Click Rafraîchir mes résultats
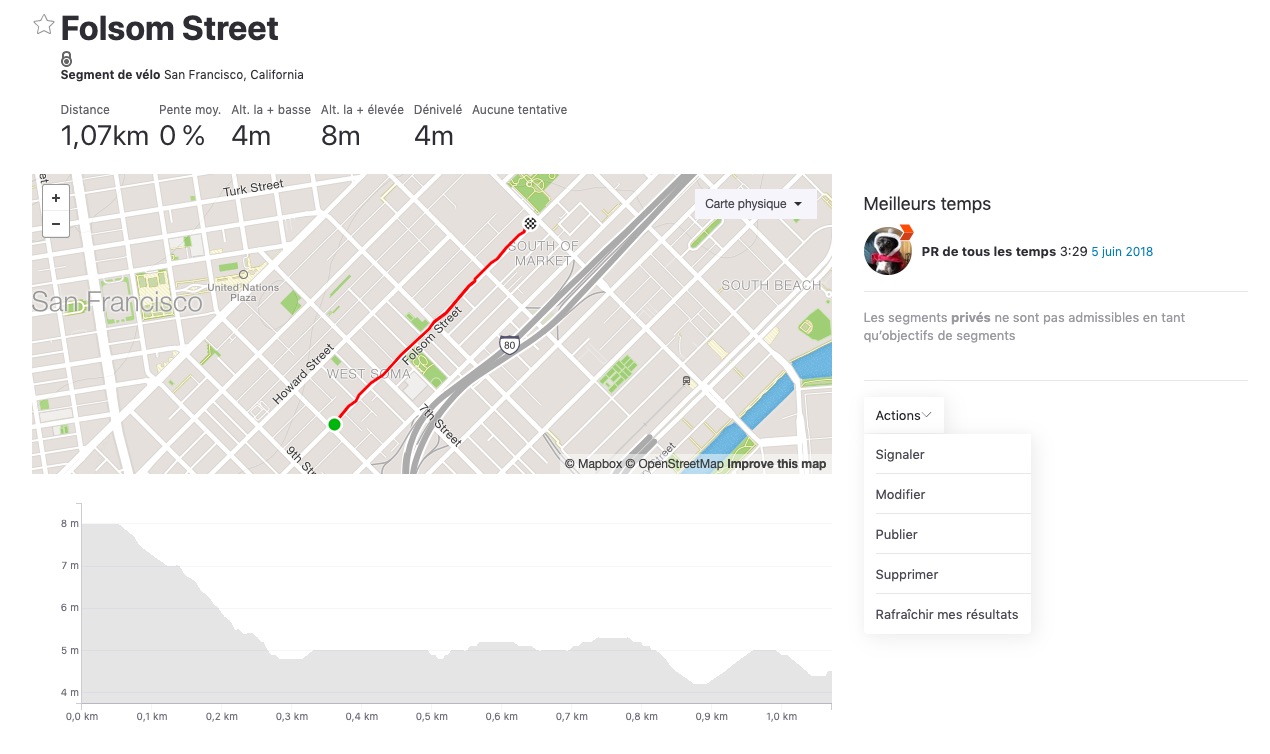The width and height of the screenshot is (1270, 754). pyautogui.click(x=946, y=614)
